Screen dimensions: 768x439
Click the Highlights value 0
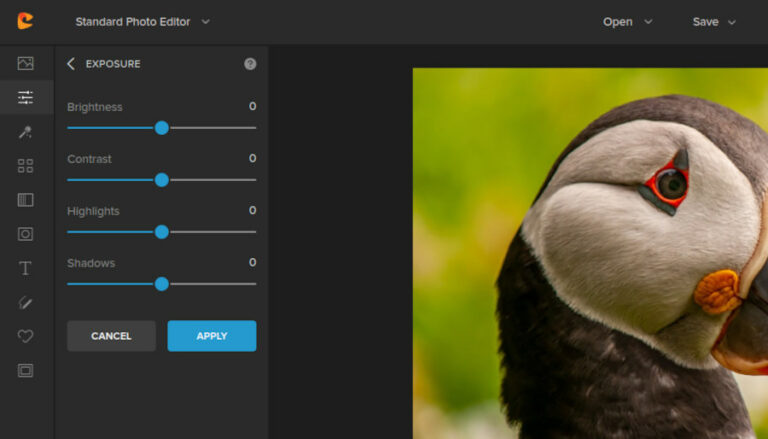point(252,210)
